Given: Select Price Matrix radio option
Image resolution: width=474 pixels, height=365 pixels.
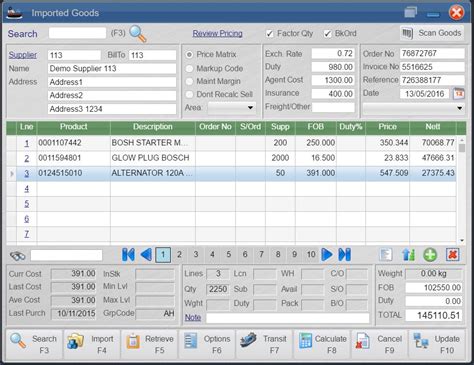Looking at the screenshot, I should tap(189, 54).
